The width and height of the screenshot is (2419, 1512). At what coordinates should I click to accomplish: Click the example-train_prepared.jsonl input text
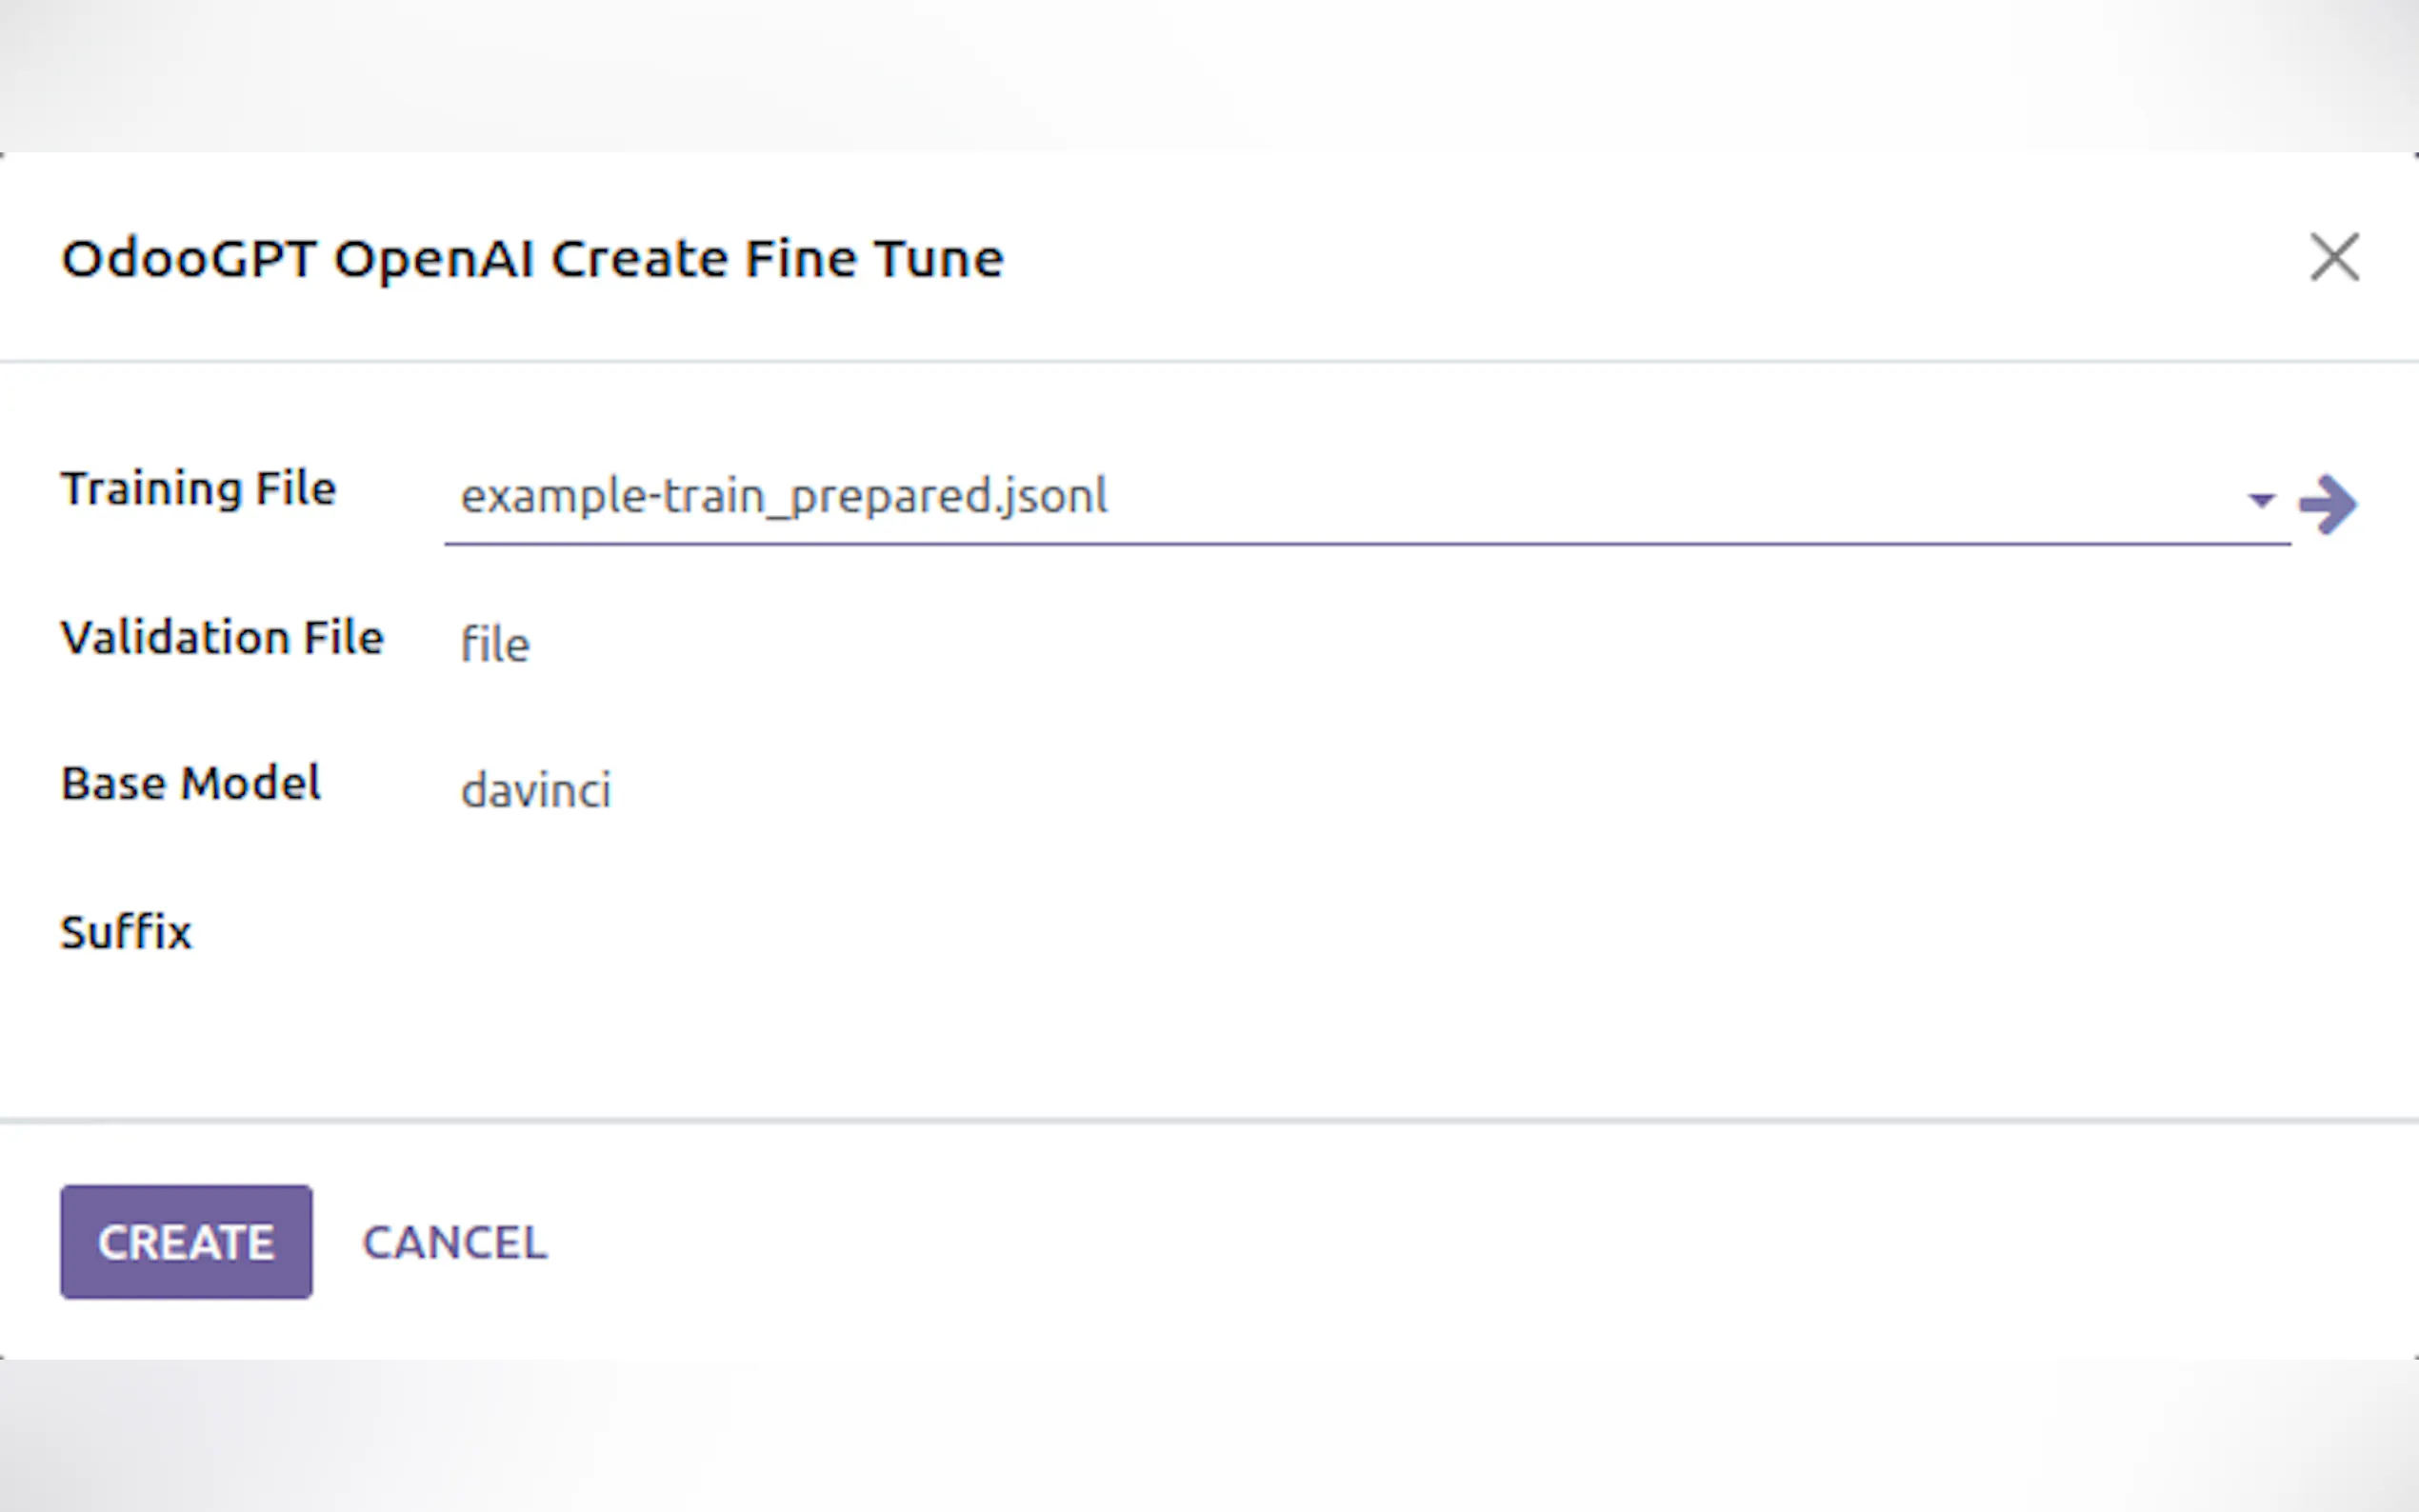pyautogui.click(x=784, y=496)
